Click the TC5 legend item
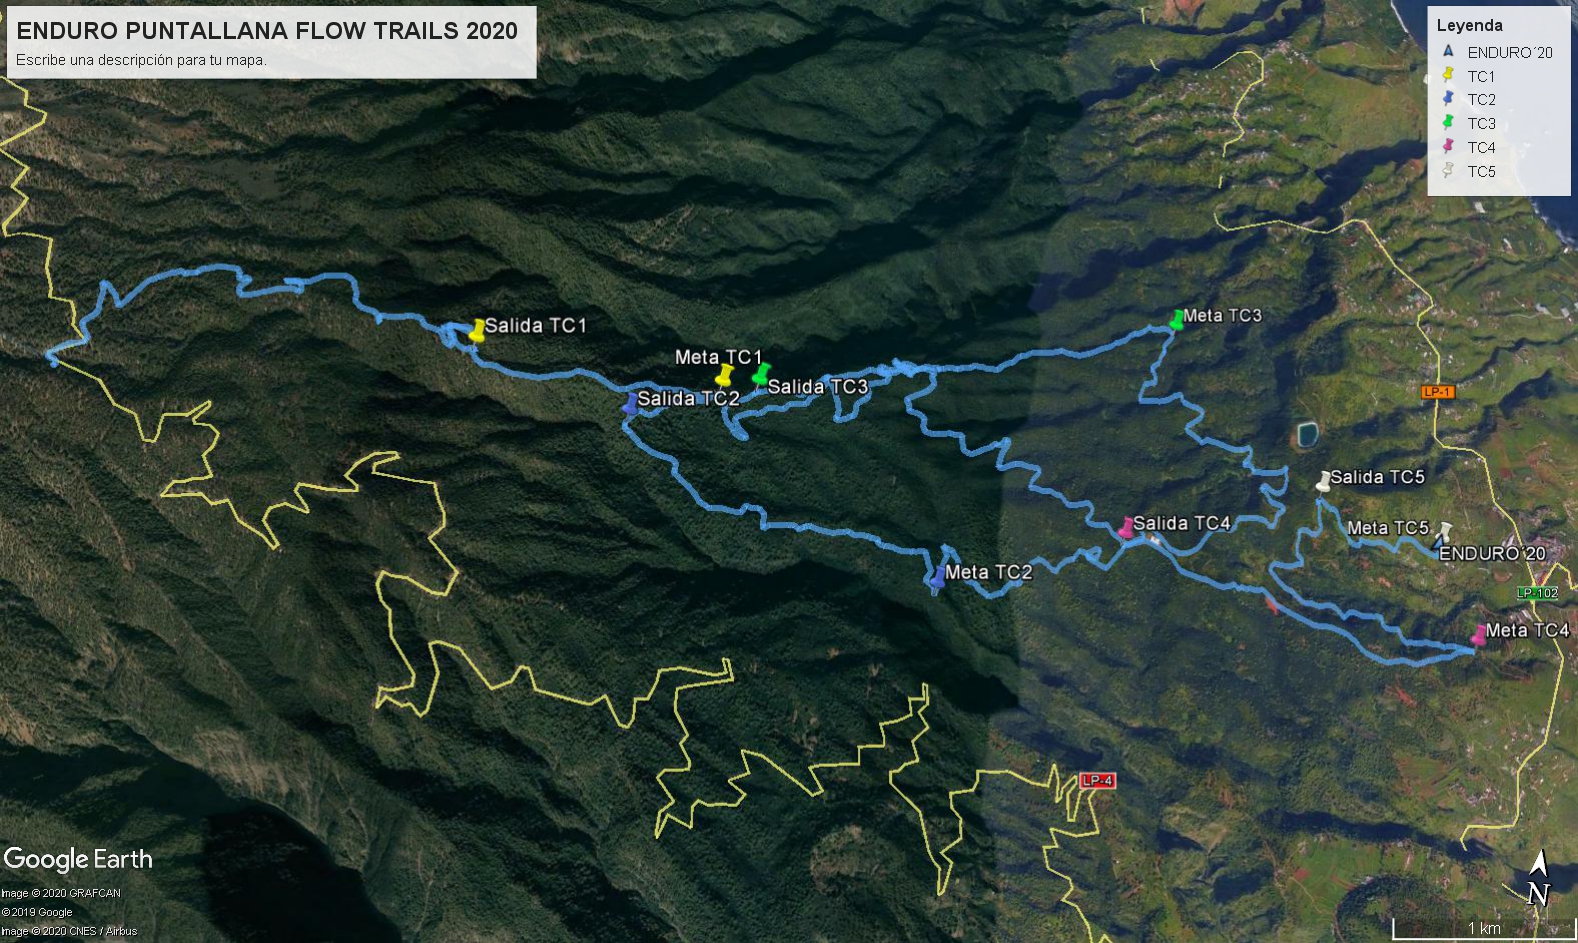This screenshot has height=943, width=1578. (1468, 171)
